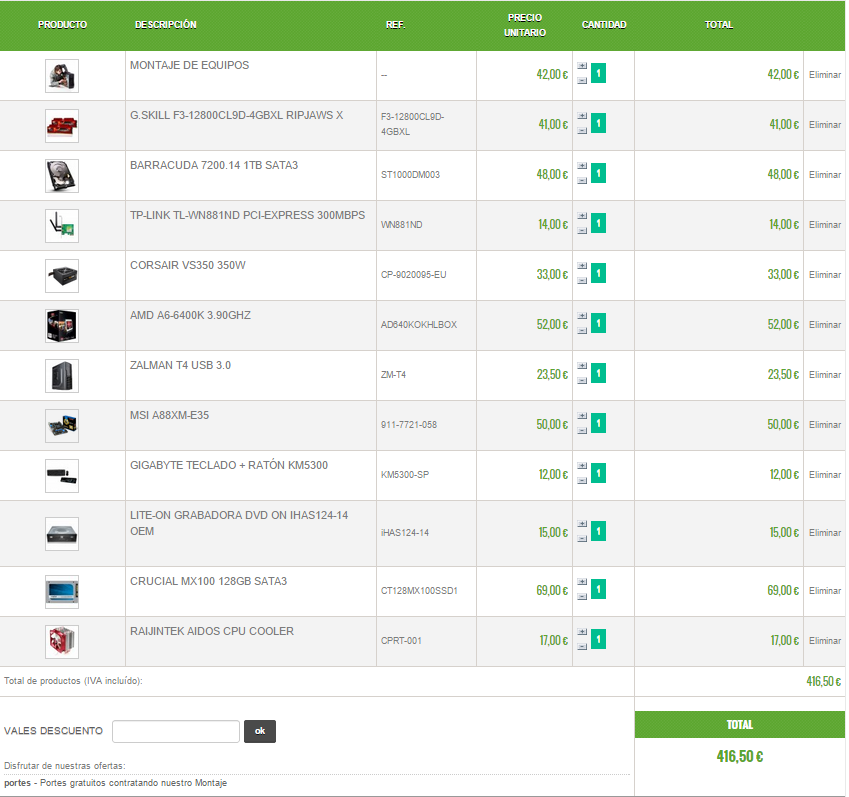Increase quantity of BARRACUDA 1TB drive
The height and width of the screenshot is (797, 849).
tap(582, 166)
